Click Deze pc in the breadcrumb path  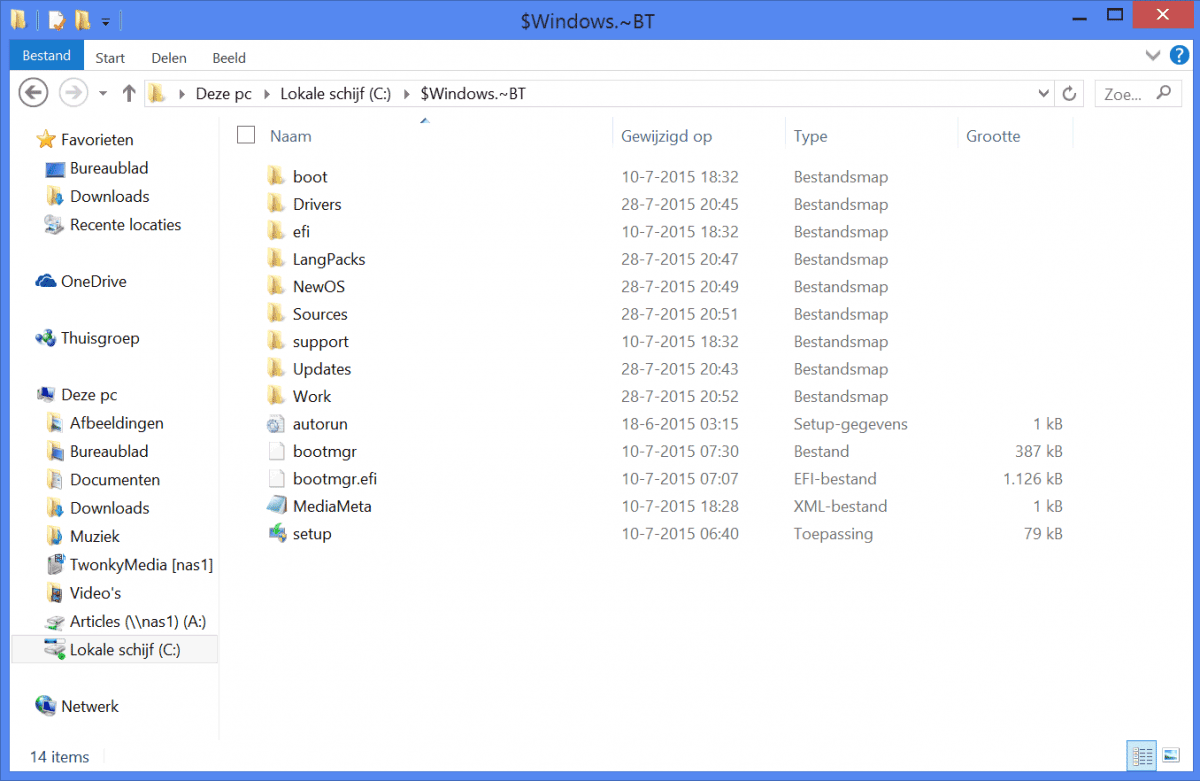(223, 94)
